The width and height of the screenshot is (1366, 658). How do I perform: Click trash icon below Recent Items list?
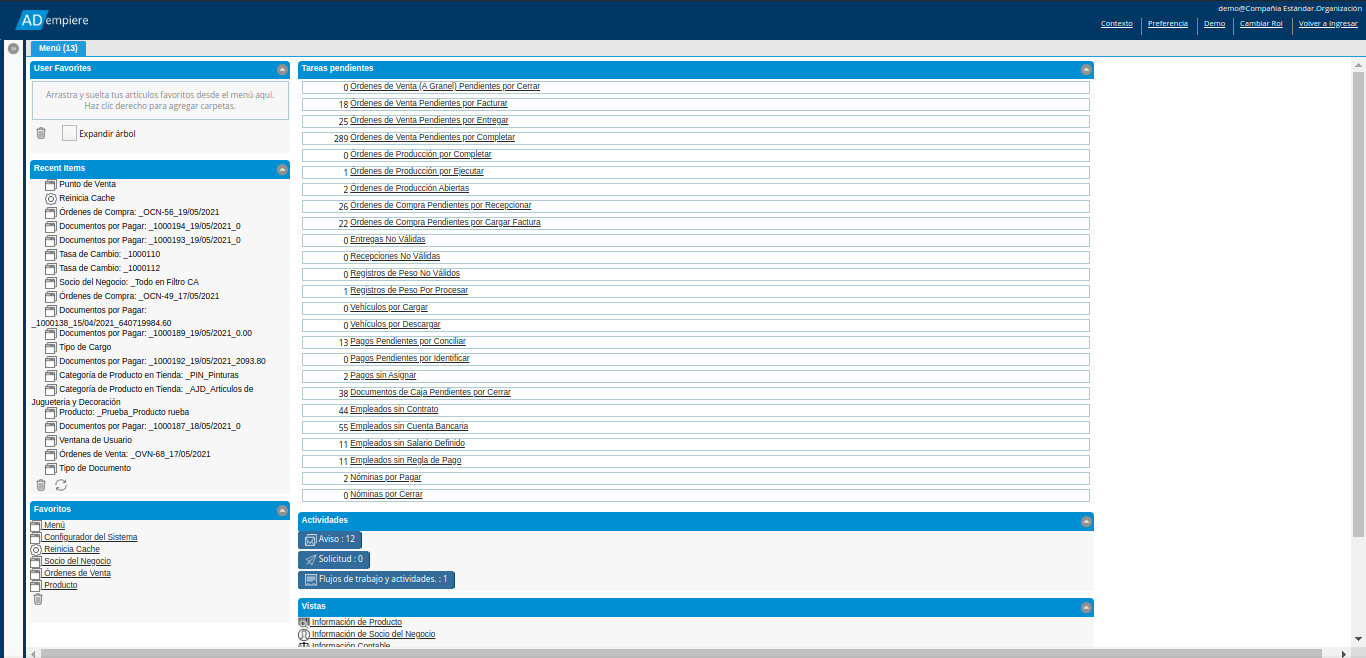tap(41, 485)
